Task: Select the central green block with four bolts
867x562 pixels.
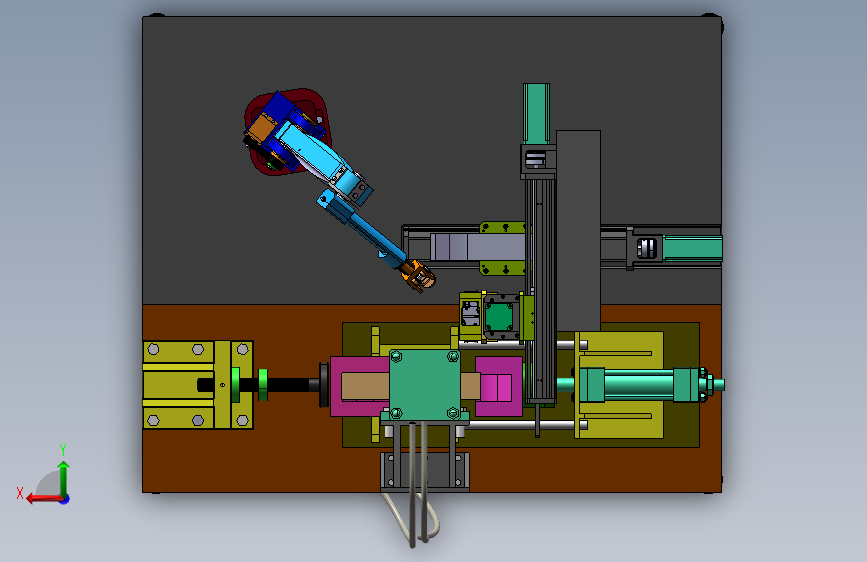Action: [425, 384]
